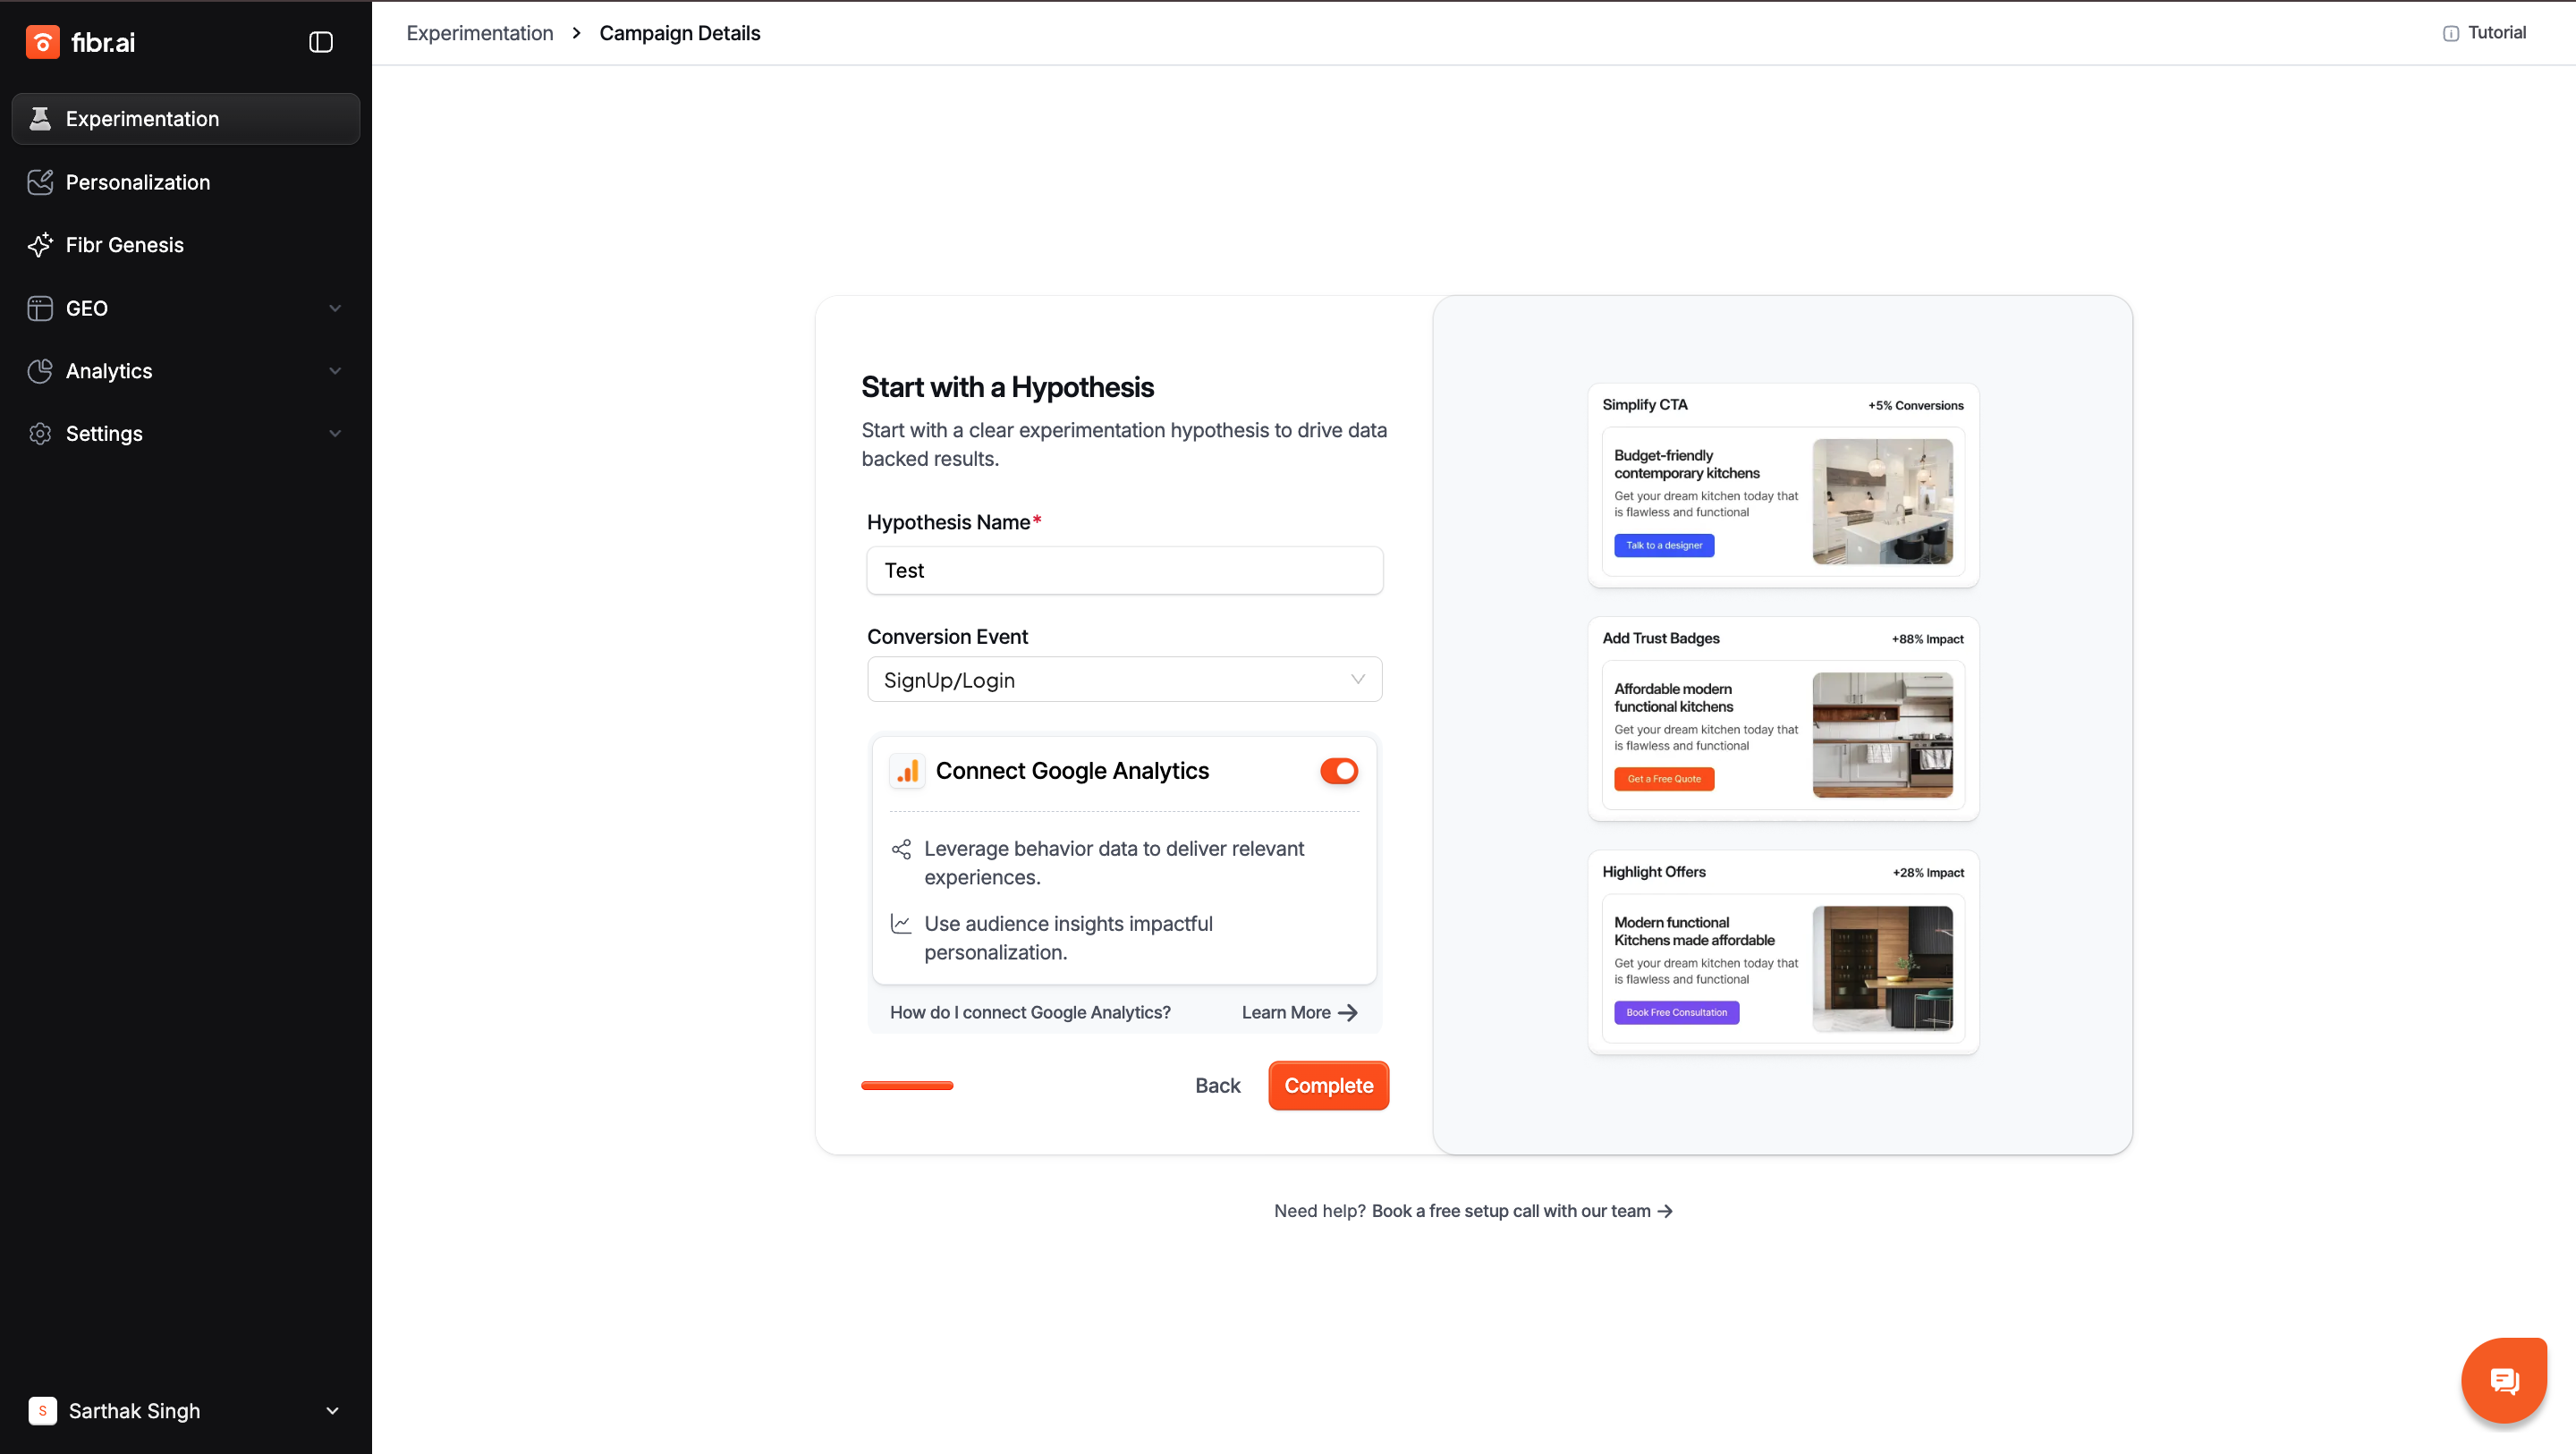The height and width of the screenshot is (1454, 2576).
Task: Toggle off Connect Google Analytics switch
Action: [x=1338, y=771]
